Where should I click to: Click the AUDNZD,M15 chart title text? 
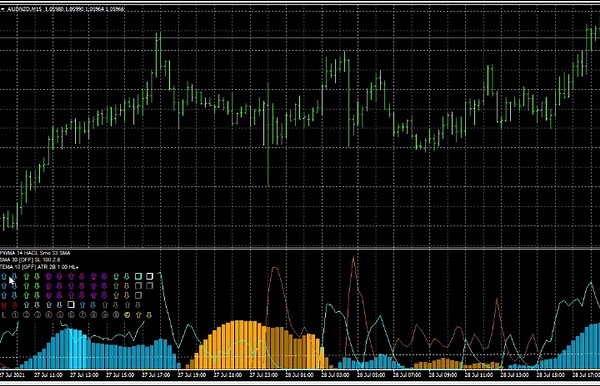(x=25, y=9)
